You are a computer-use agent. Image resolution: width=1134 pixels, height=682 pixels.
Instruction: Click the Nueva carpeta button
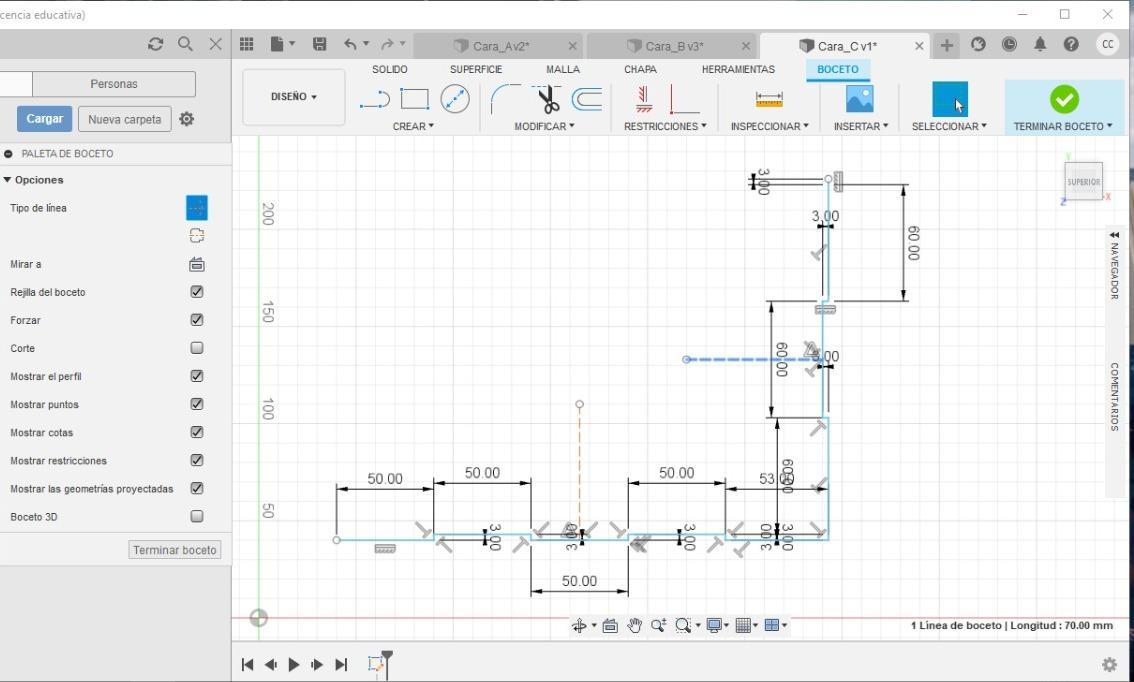124,119
